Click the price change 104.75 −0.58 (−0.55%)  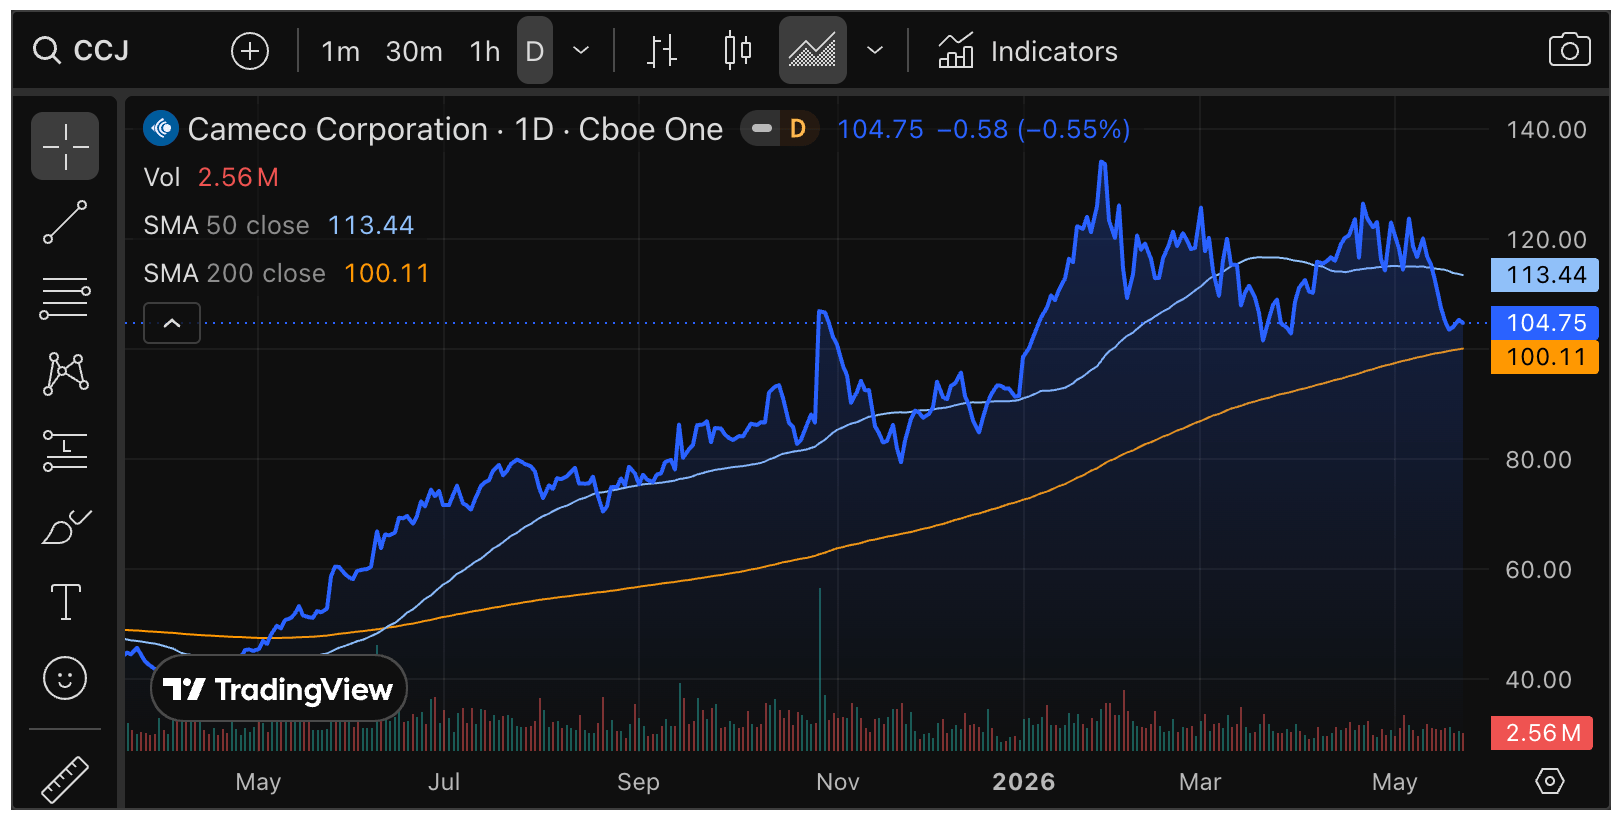[x=984, y=129]
